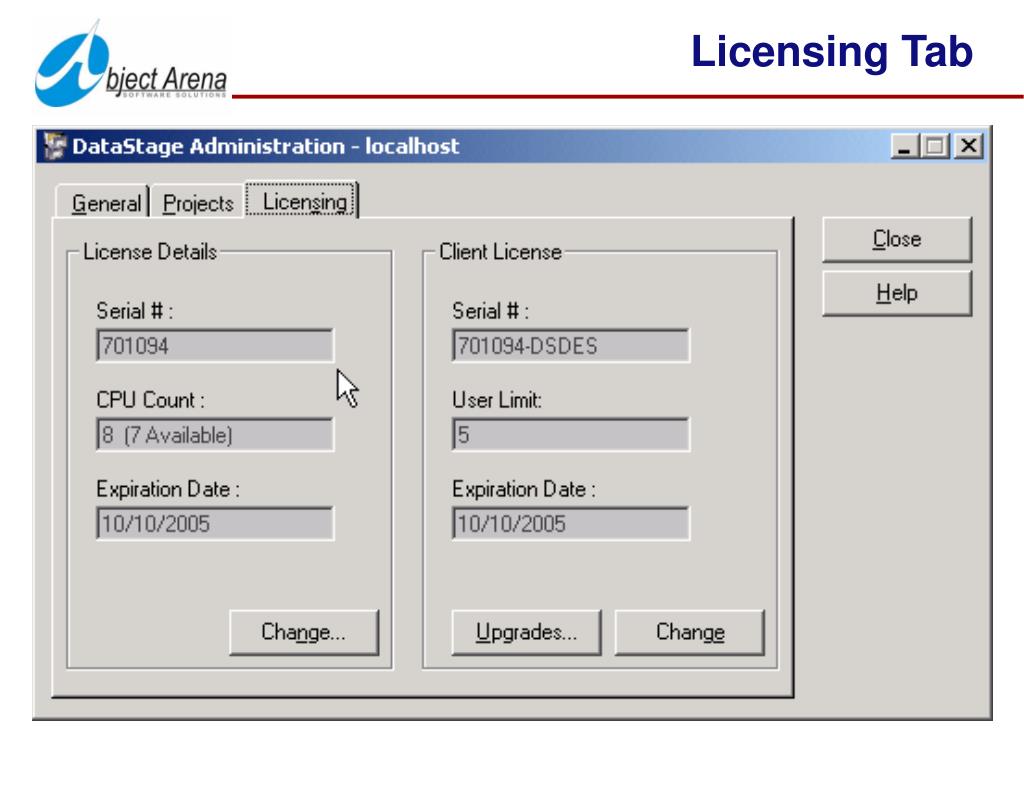Click the 'Client License' group title

500,251
